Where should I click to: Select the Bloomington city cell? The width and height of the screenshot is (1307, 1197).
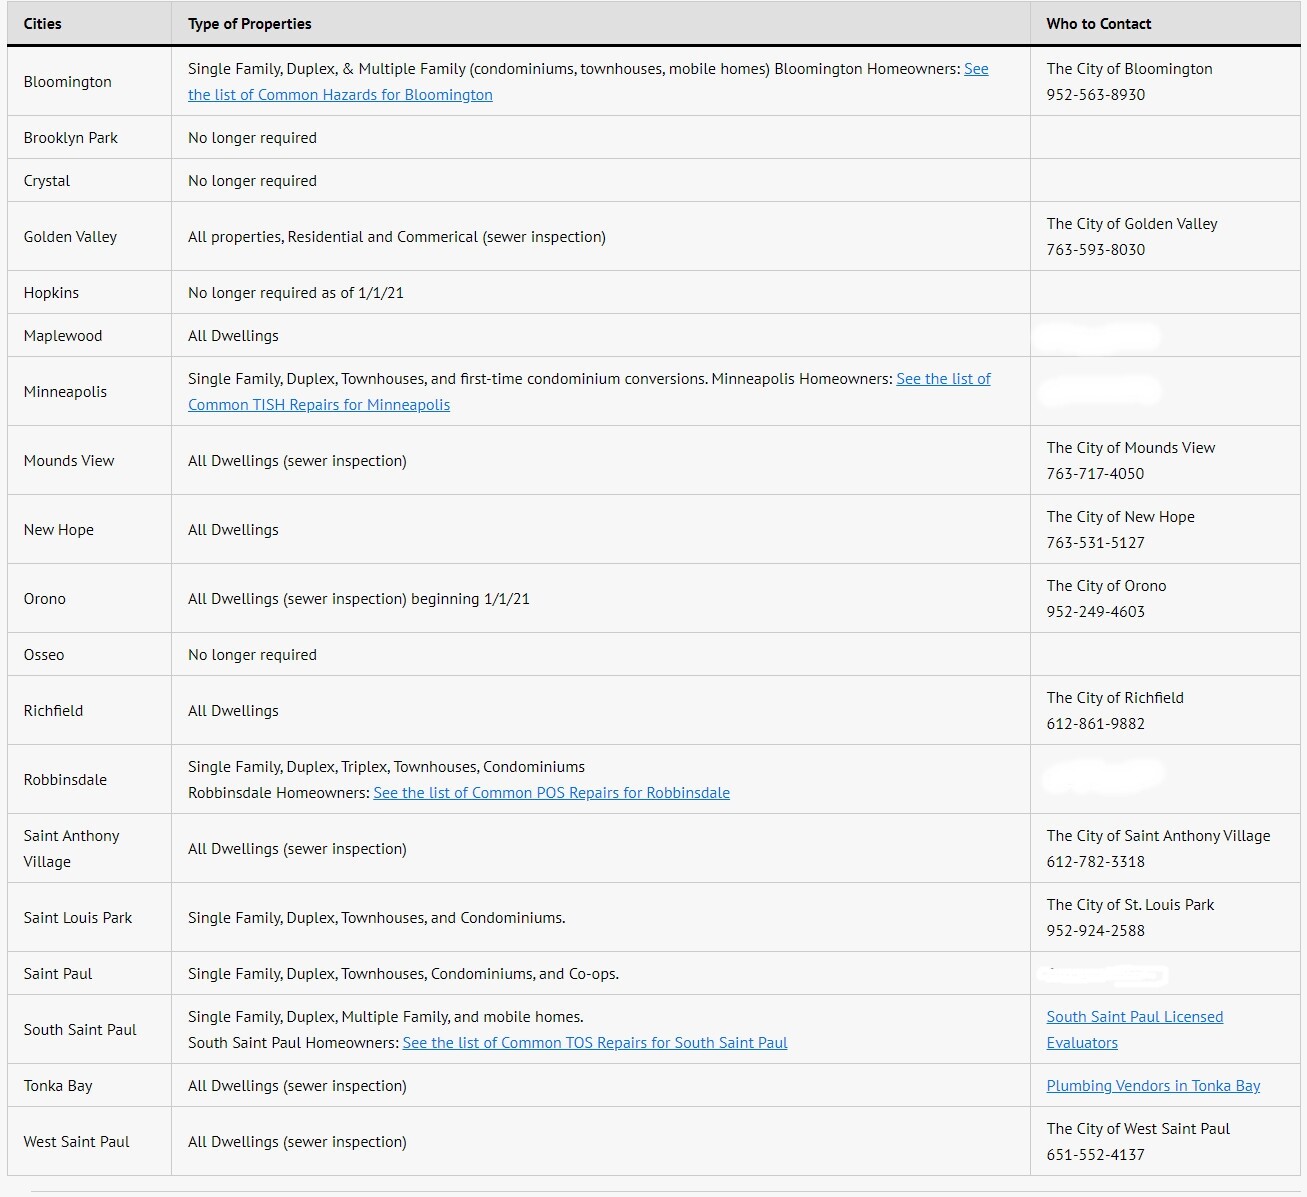[x=89, y=82]
